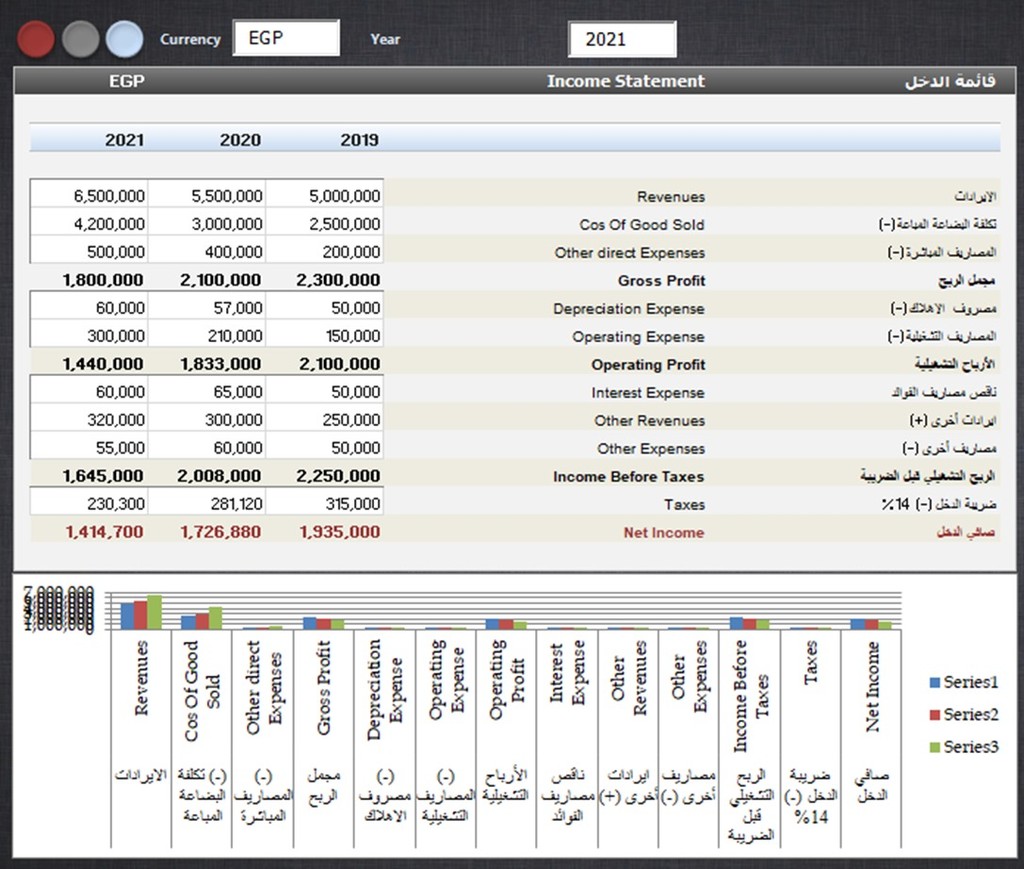Viewport: 1024px width, 869px height.
Task: Click the Income Before Taxes row label
Action: pos(629,477)
